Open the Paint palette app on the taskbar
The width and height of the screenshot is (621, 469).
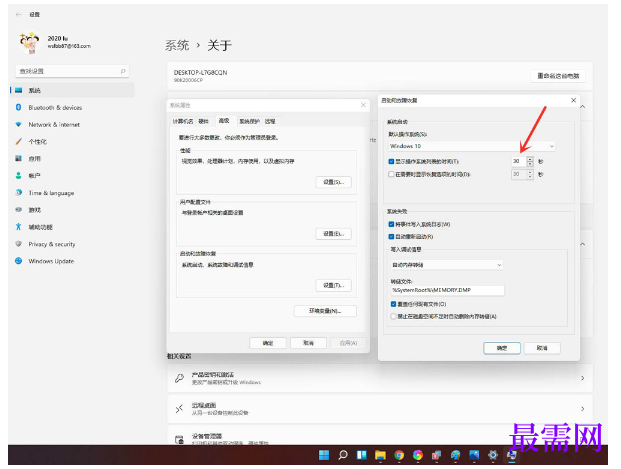[455, 455]
